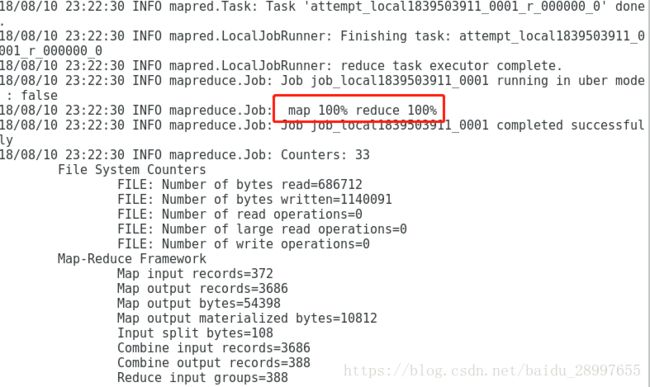Click the 'Map-Reduce Framework' heading
The height and width of the screenshot is (387, 650).
[132, 259]
